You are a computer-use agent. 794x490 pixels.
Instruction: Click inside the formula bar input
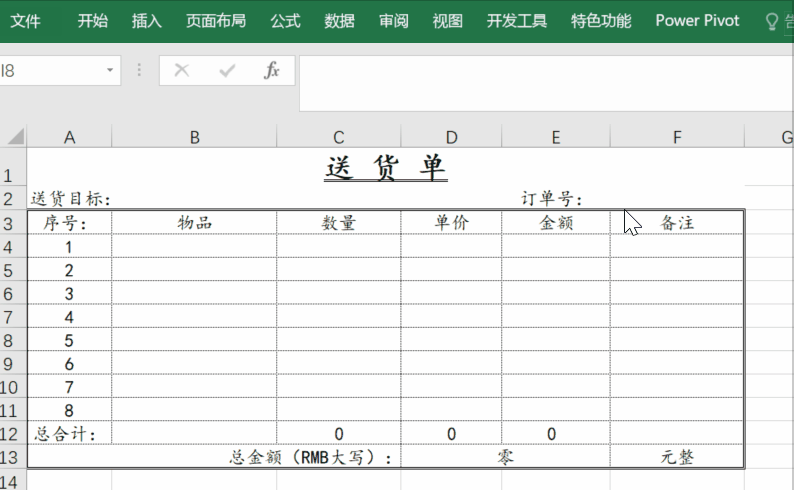(546, 84)
